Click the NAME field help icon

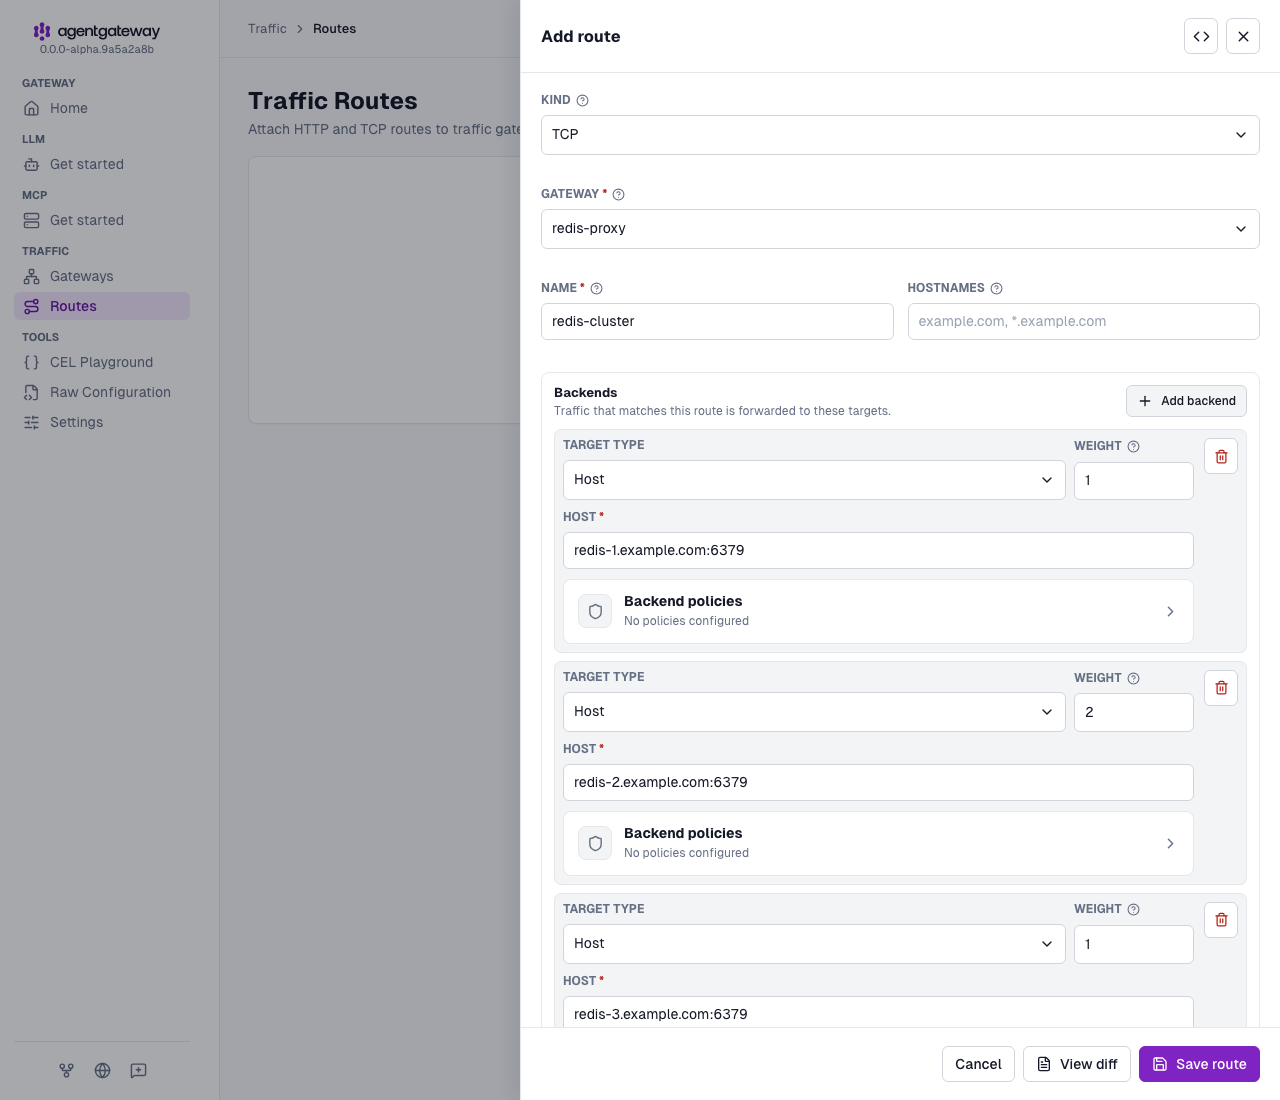[x=596, y=288]
